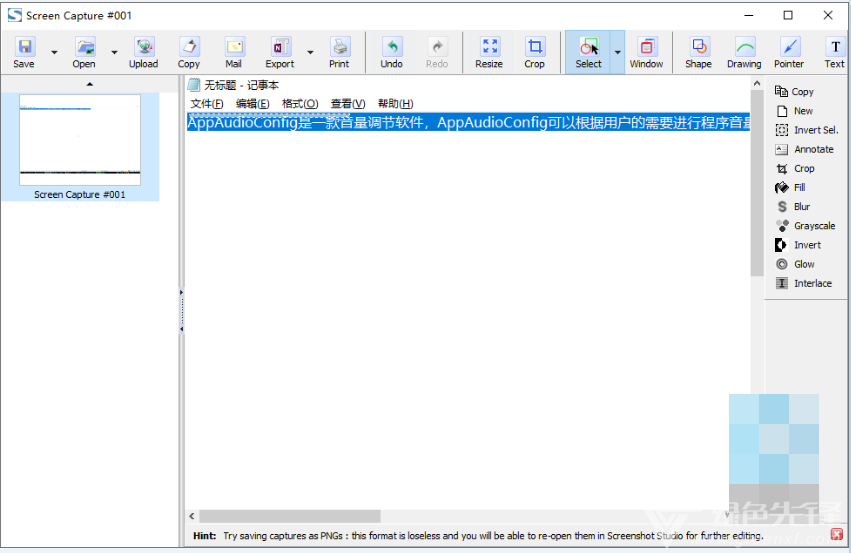Apply Fill from the side panel
This screenshot has height=553, width=851.
790,187
